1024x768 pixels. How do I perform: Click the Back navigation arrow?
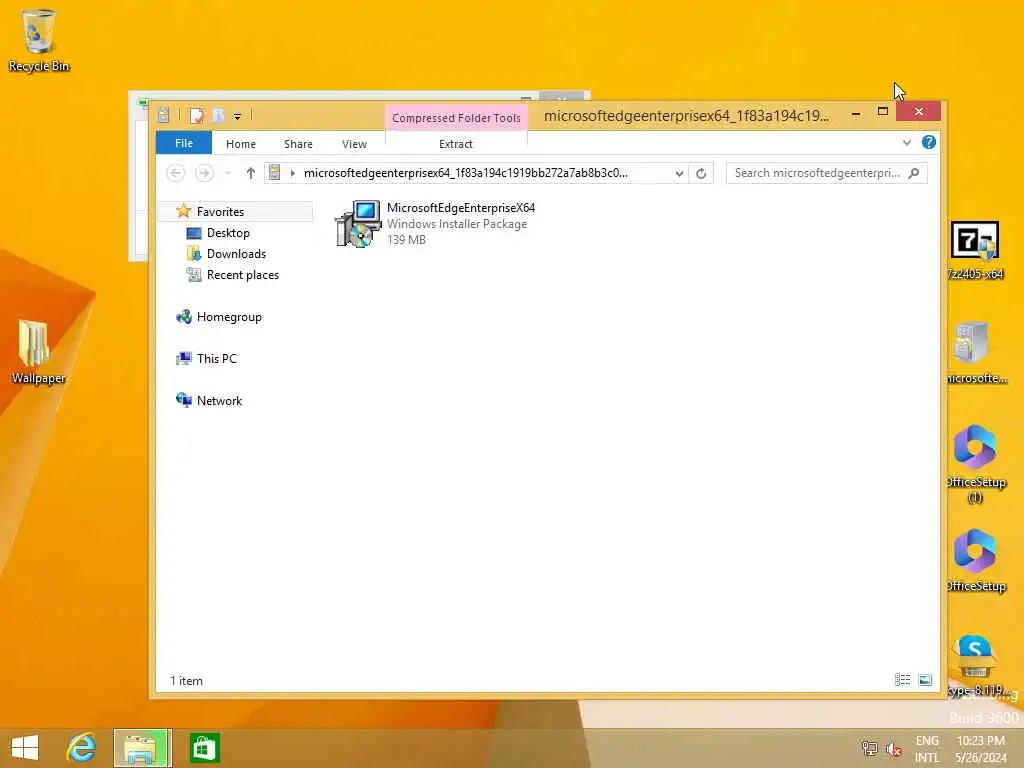(x=175, y=173)
